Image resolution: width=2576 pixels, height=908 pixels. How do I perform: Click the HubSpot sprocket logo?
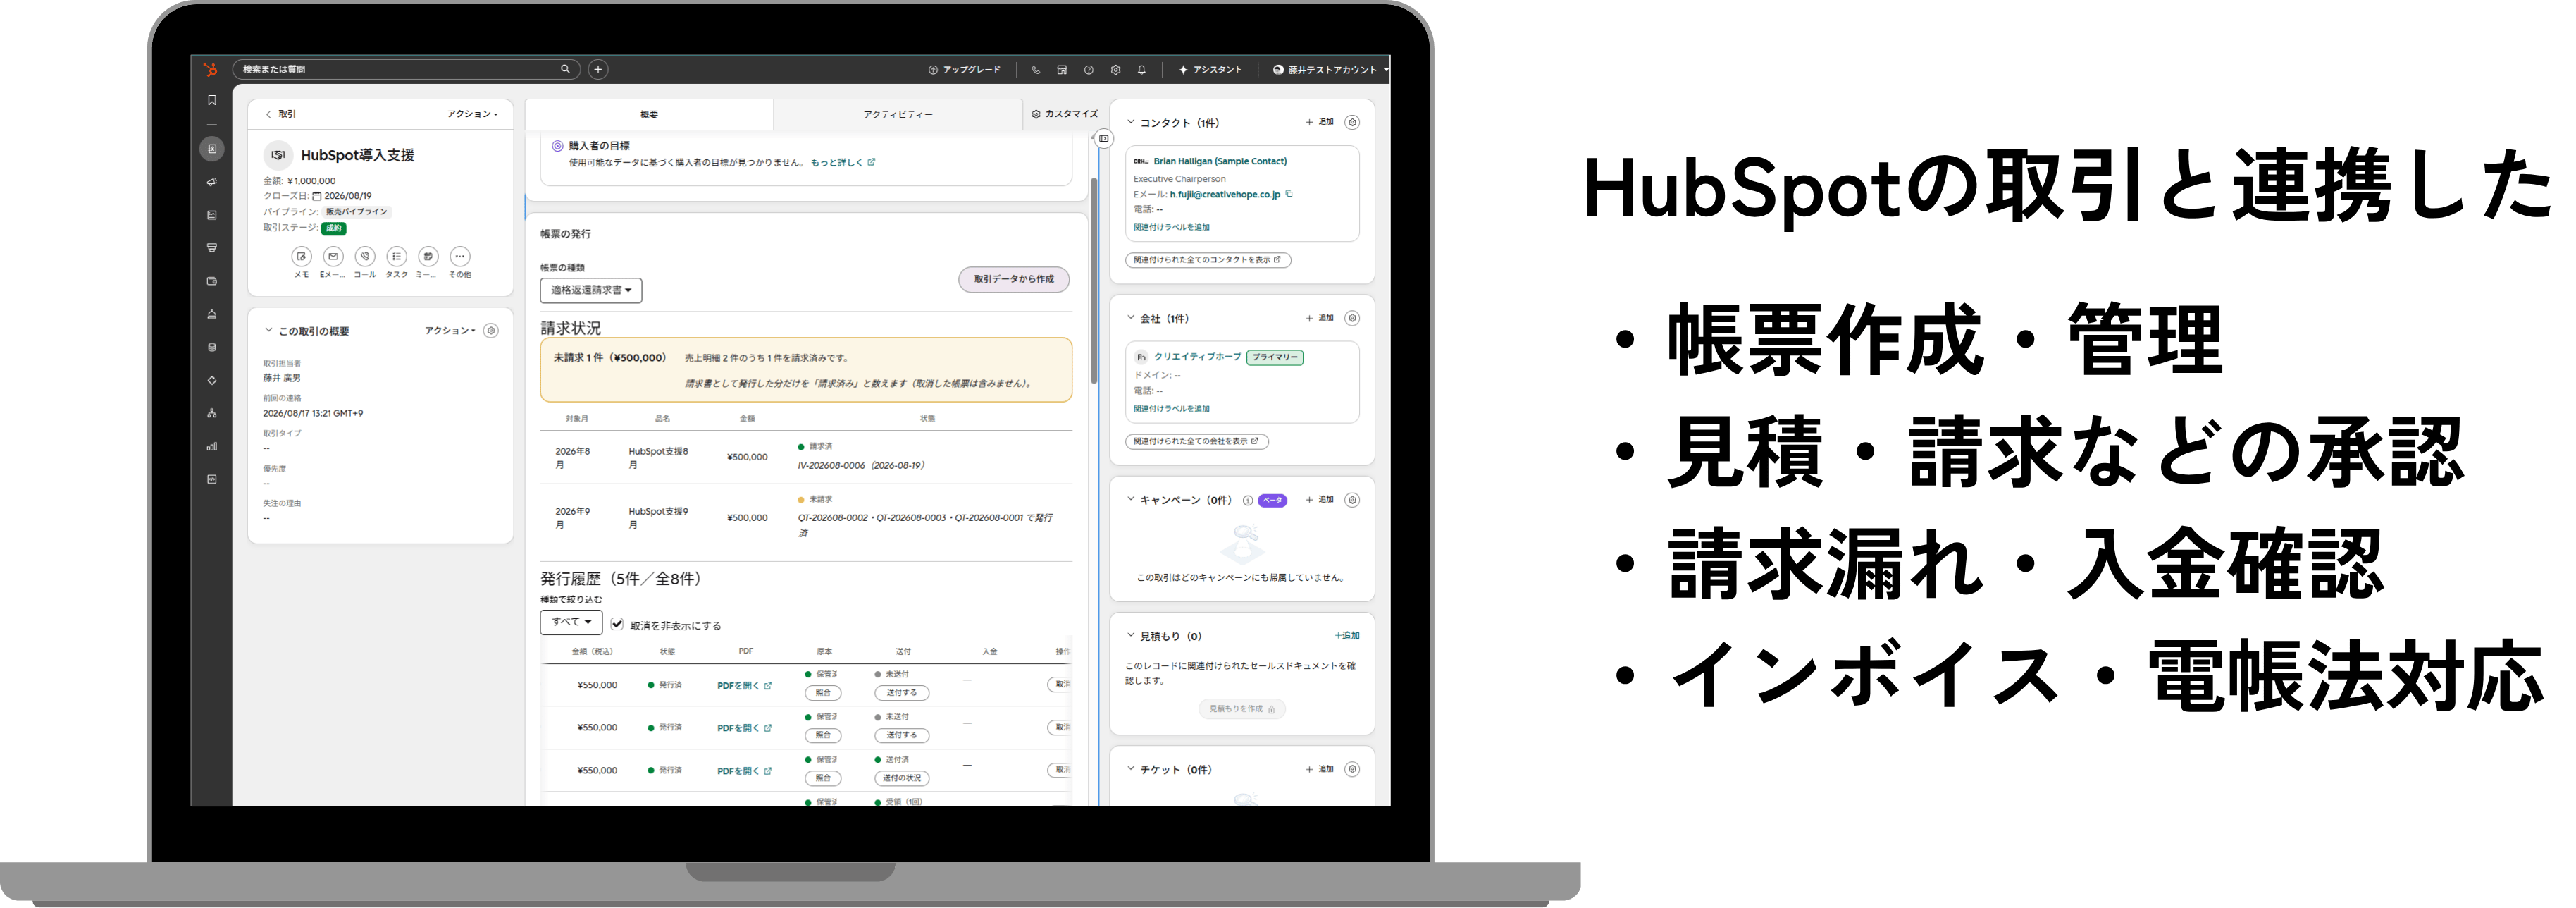[210, 69]
